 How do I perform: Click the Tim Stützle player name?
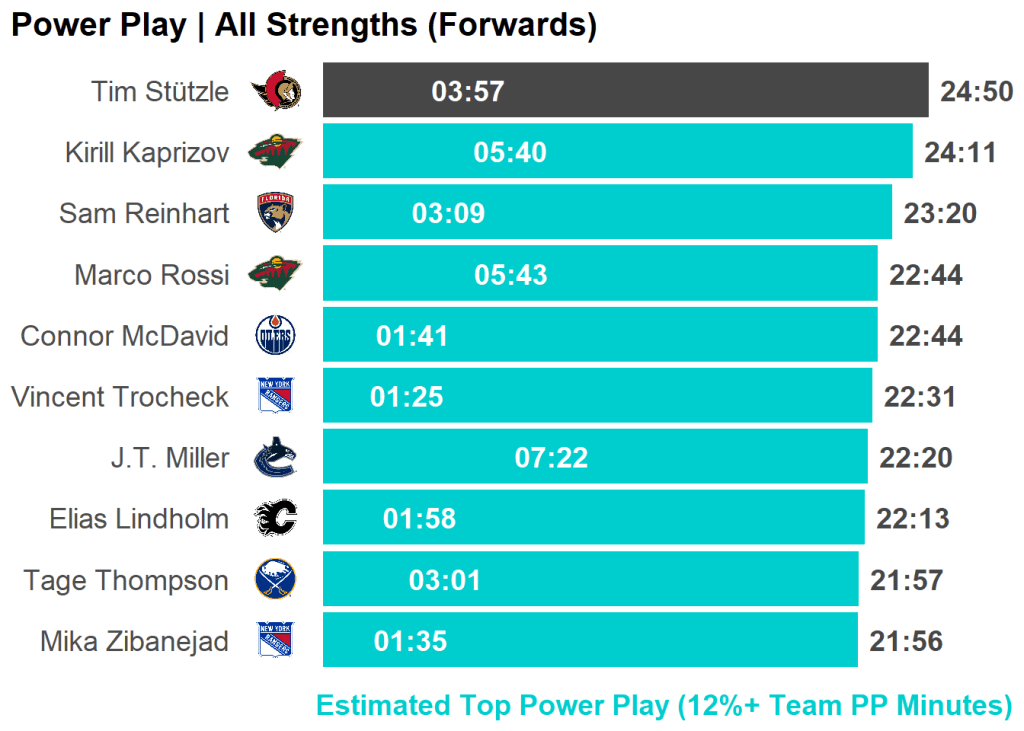pos(160,92)
